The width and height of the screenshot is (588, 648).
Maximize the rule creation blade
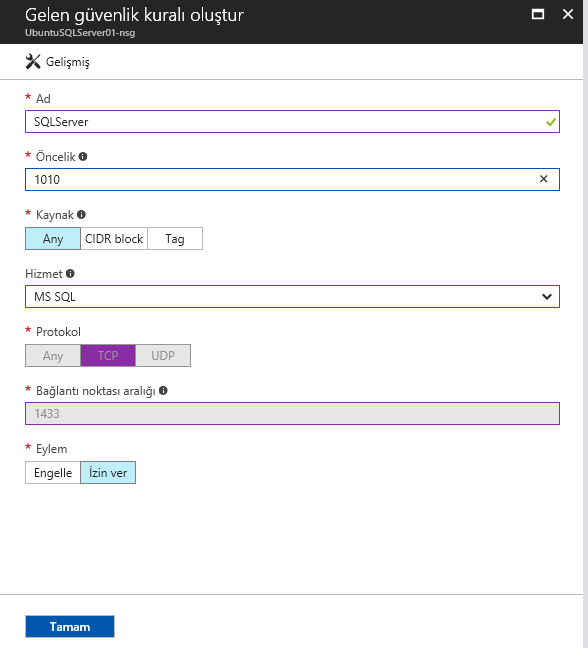pos(538,14)
